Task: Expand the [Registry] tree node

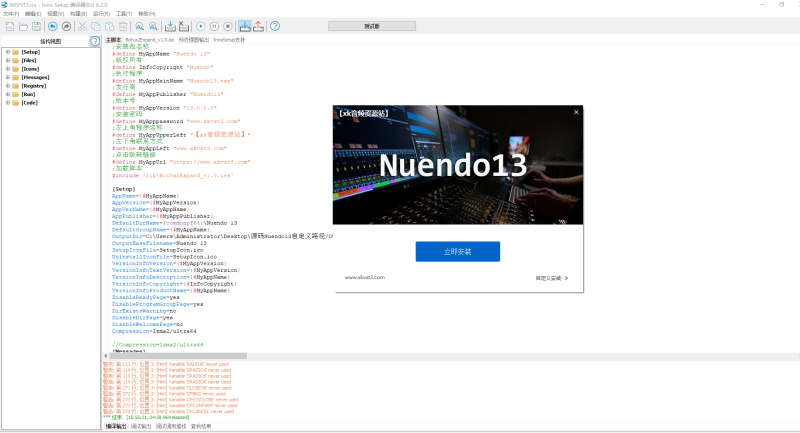Action: (8, 86)
